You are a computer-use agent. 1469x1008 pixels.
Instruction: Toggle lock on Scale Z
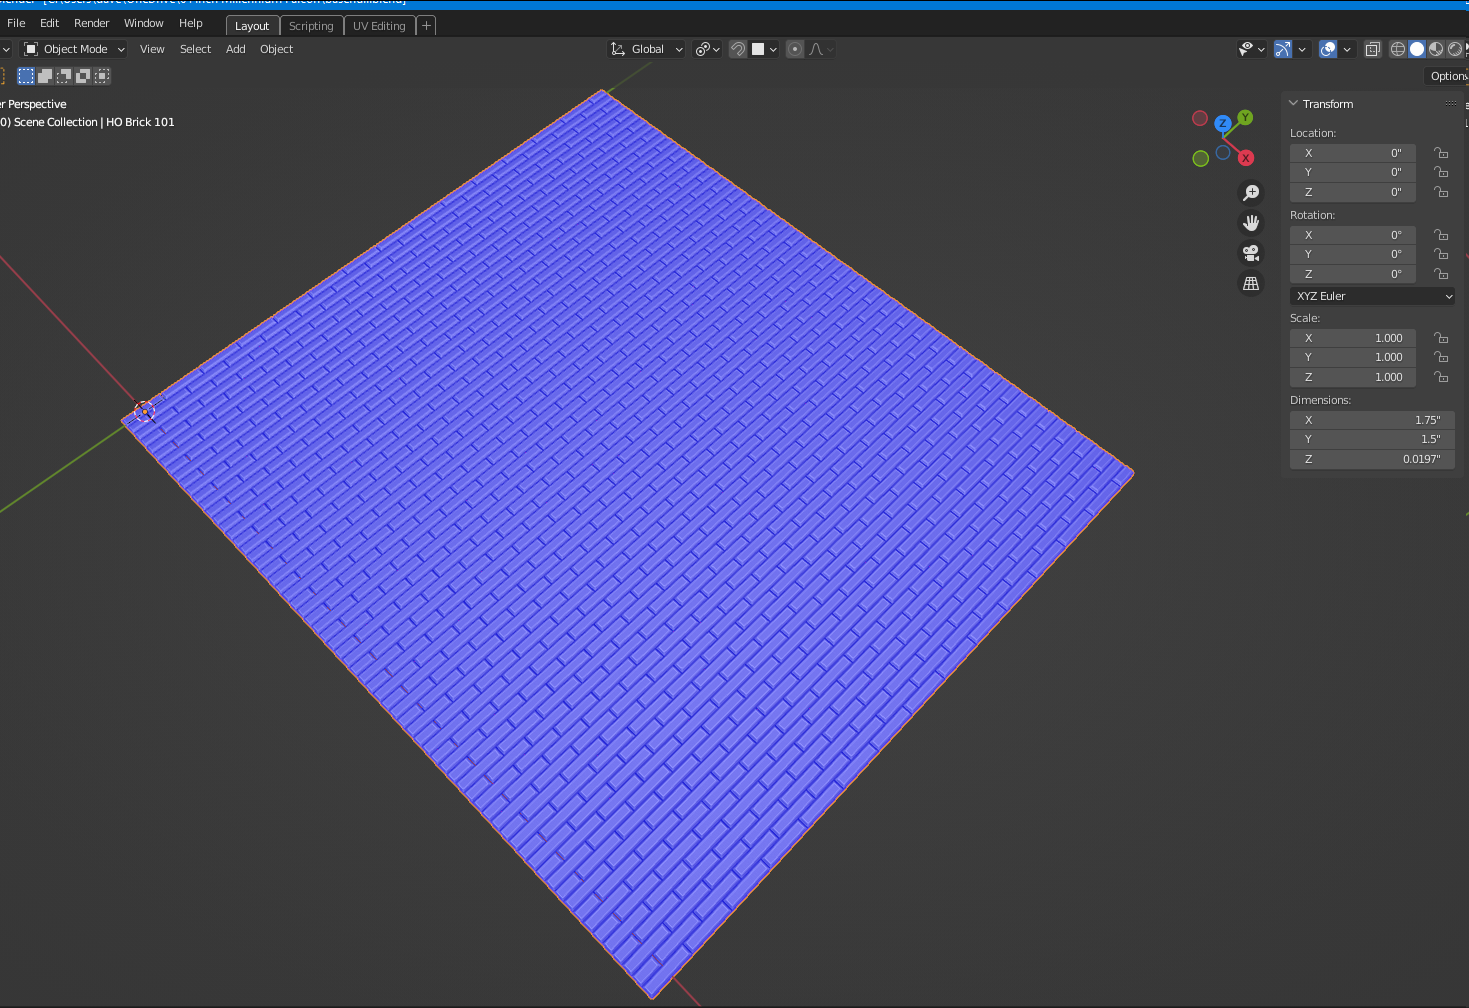[x=1441, y=377]
